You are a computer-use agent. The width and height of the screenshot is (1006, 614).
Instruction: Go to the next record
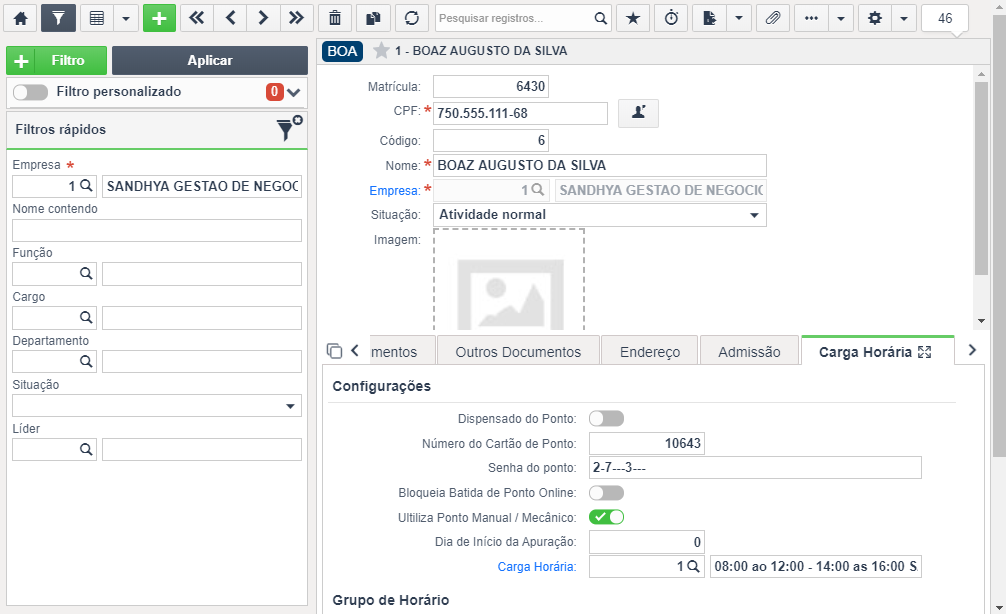[x=263, y=18]
